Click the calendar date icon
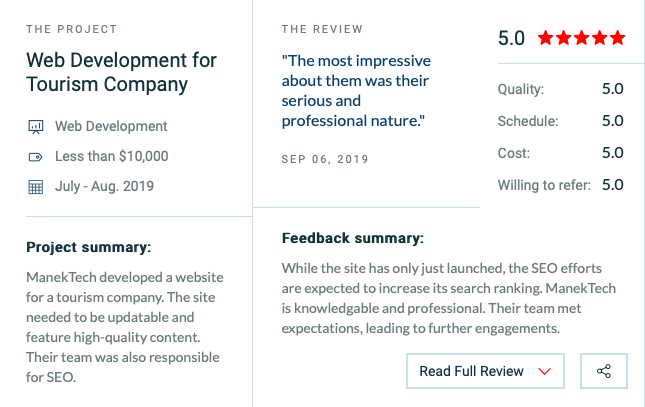The height and width of the screenshot is (407, 645). pos(35,187)
